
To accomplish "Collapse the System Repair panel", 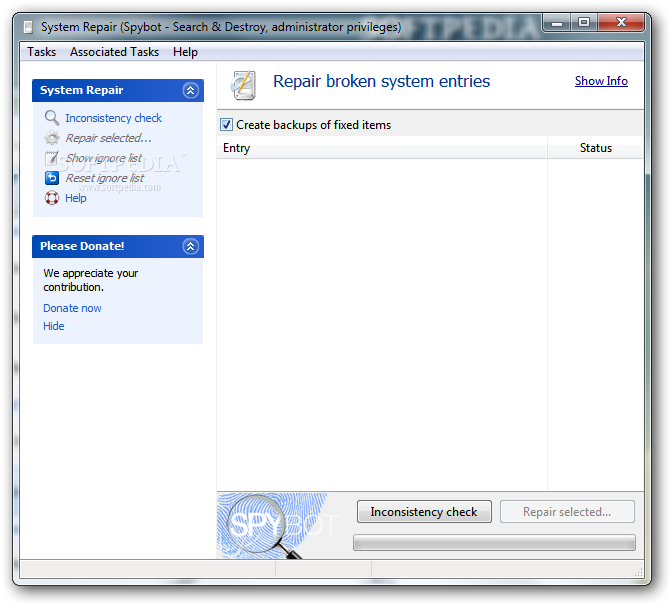I will (190, 90).
